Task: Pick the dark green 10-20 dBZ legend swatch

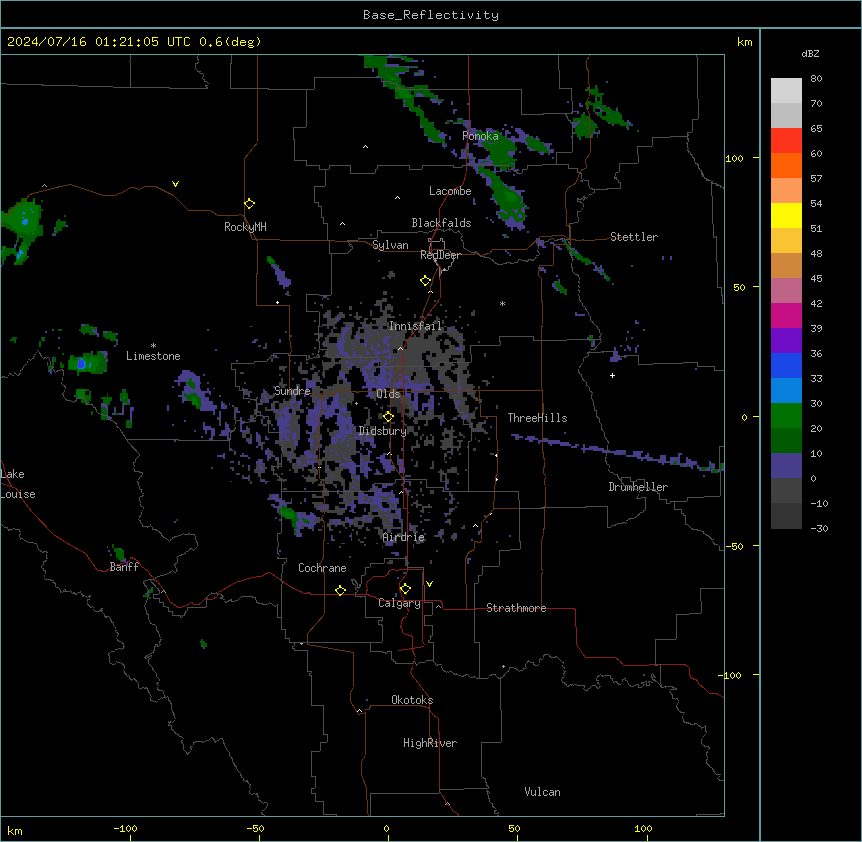Action: pos(786,441)
